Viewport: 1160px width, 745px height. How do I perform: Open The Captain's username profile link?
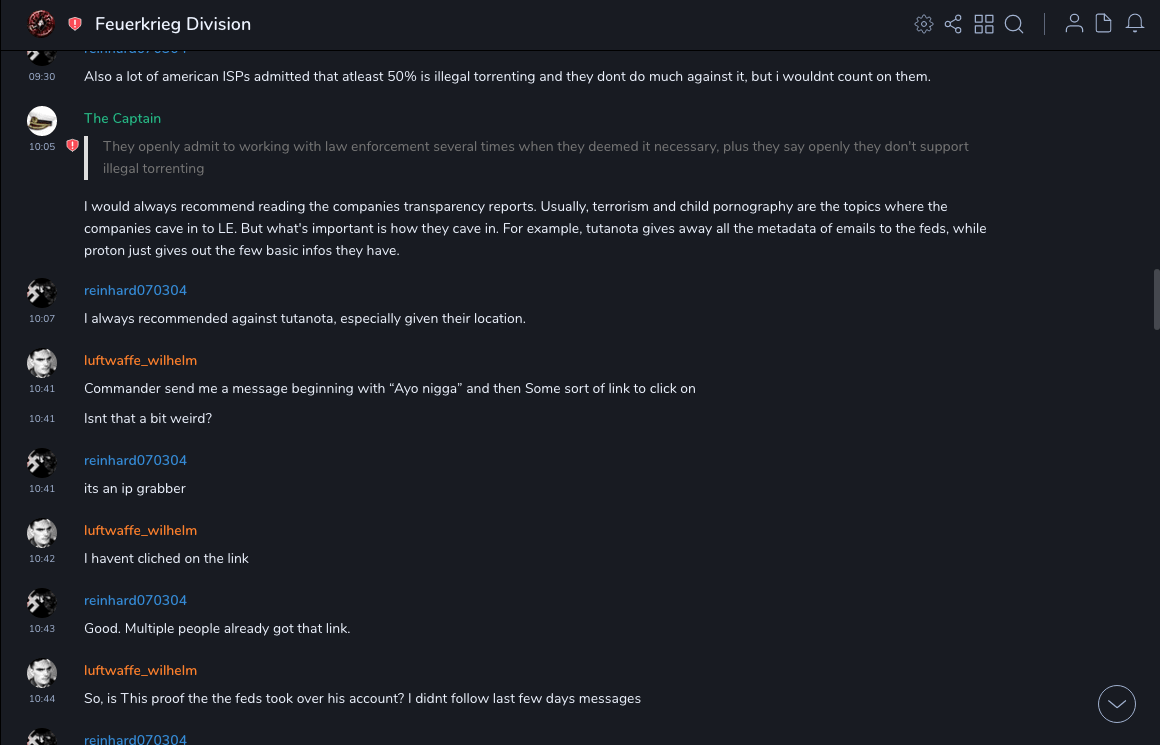pyautogui.click(x=122, y=118)
